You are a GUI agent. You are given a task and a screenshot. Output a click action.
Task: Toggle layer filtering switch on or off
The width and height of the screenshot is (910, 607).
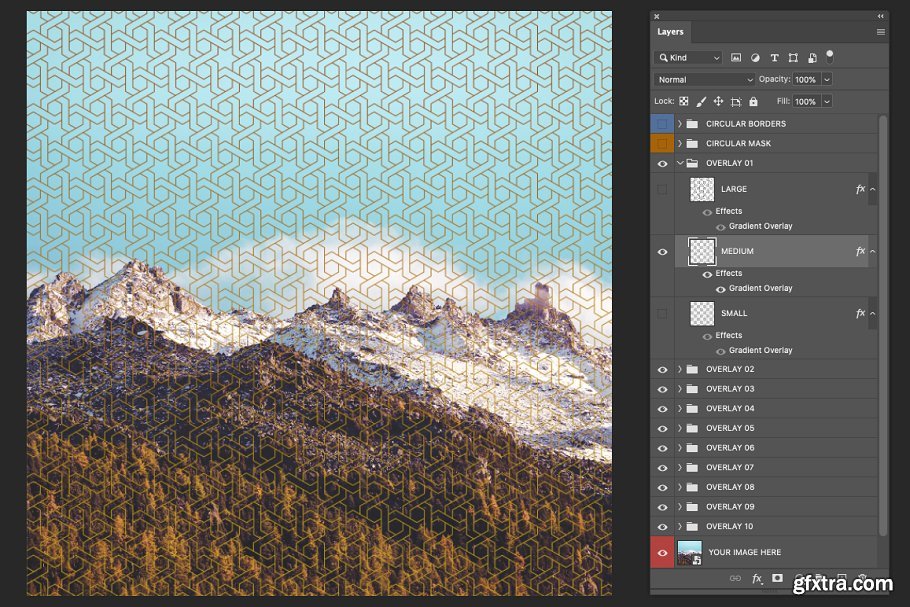pyautogui.click(x=829, y=57)
